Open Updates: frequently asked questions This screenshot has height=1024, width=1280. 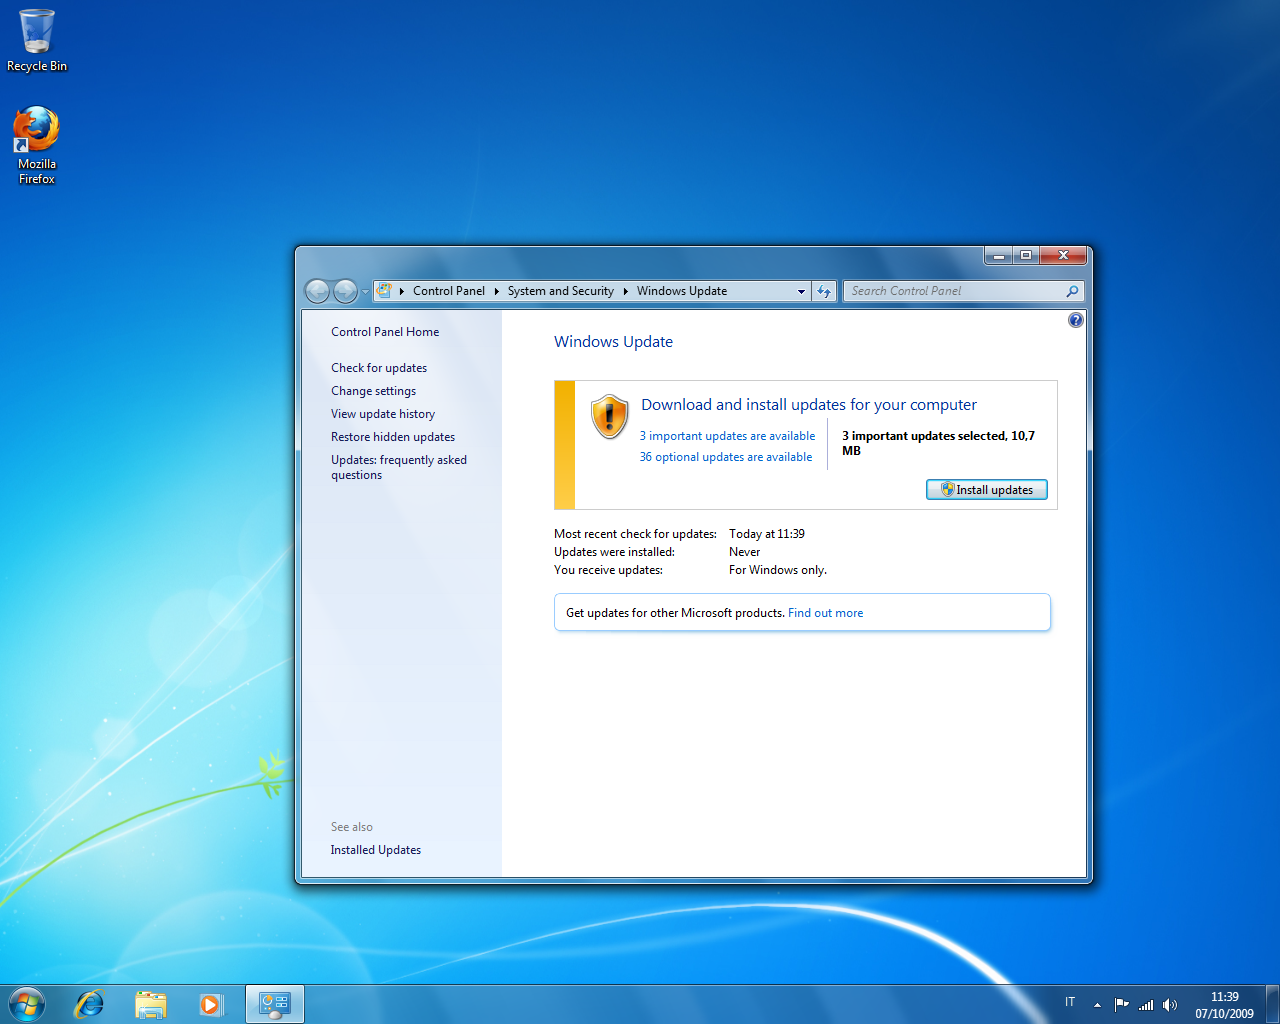click(x=399, y=467)
